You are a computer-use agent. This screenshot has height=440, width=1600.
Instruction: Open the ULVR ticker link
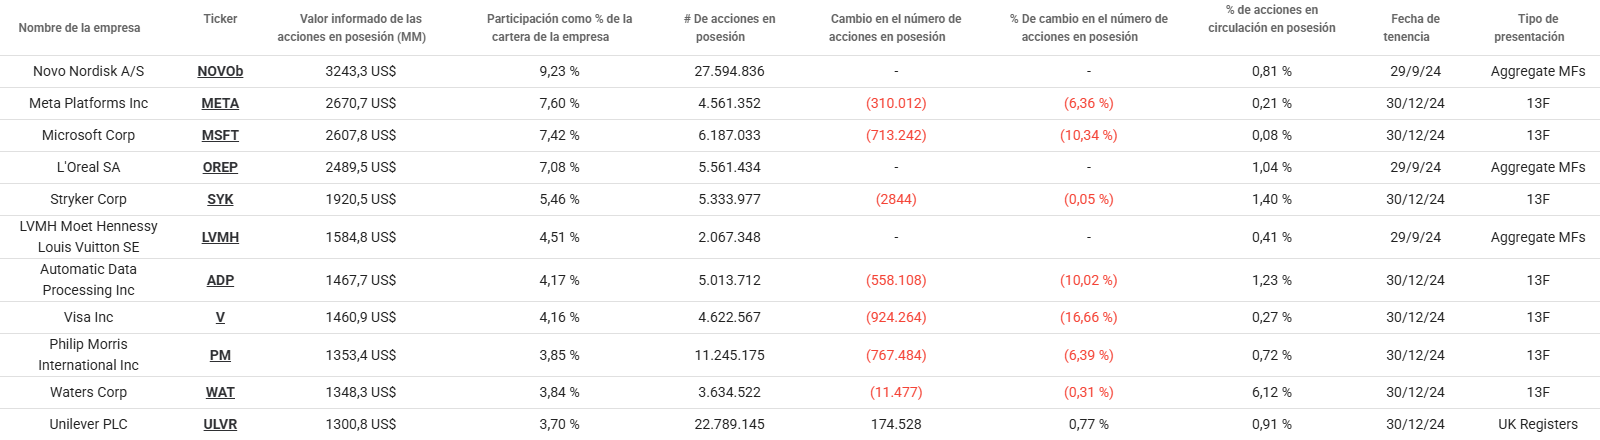220,424
